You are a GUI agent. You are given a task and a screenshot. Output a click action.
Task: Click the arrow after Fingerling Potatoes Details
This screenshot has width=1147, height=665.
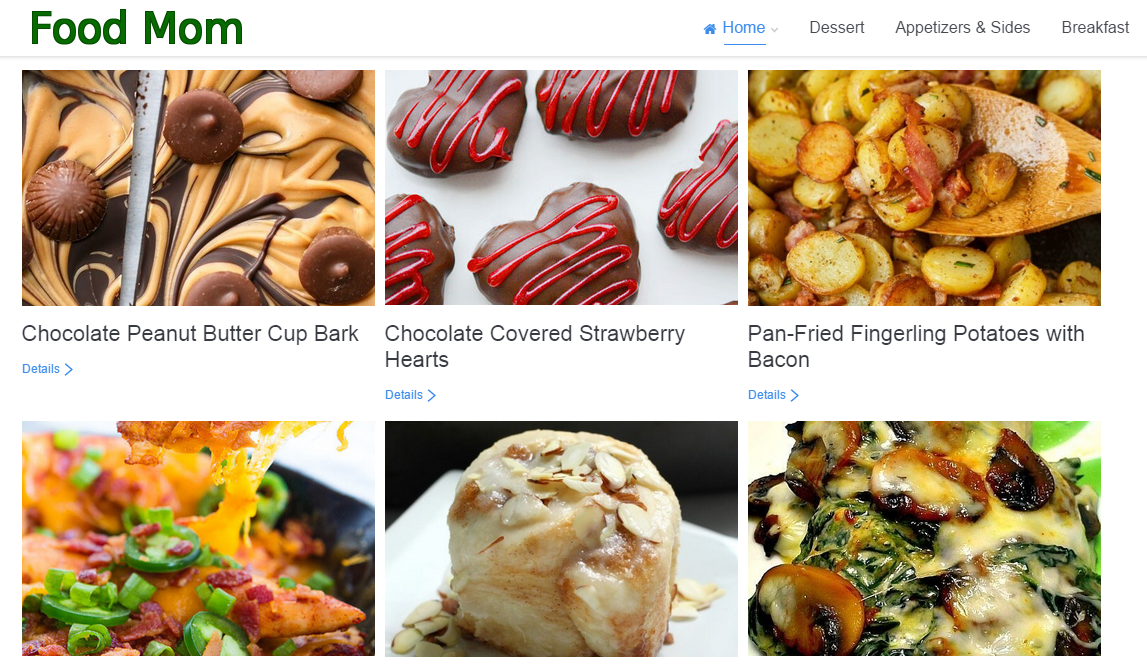[x=794, y=396]
